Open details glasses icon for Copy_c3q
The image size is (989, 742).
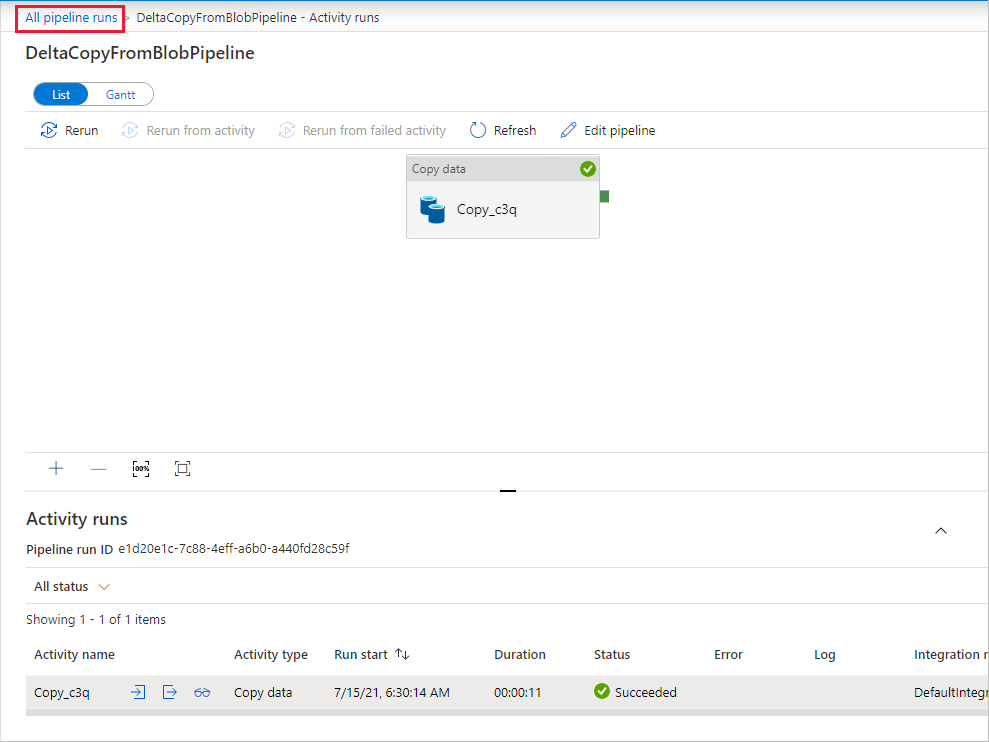[202, 693]
